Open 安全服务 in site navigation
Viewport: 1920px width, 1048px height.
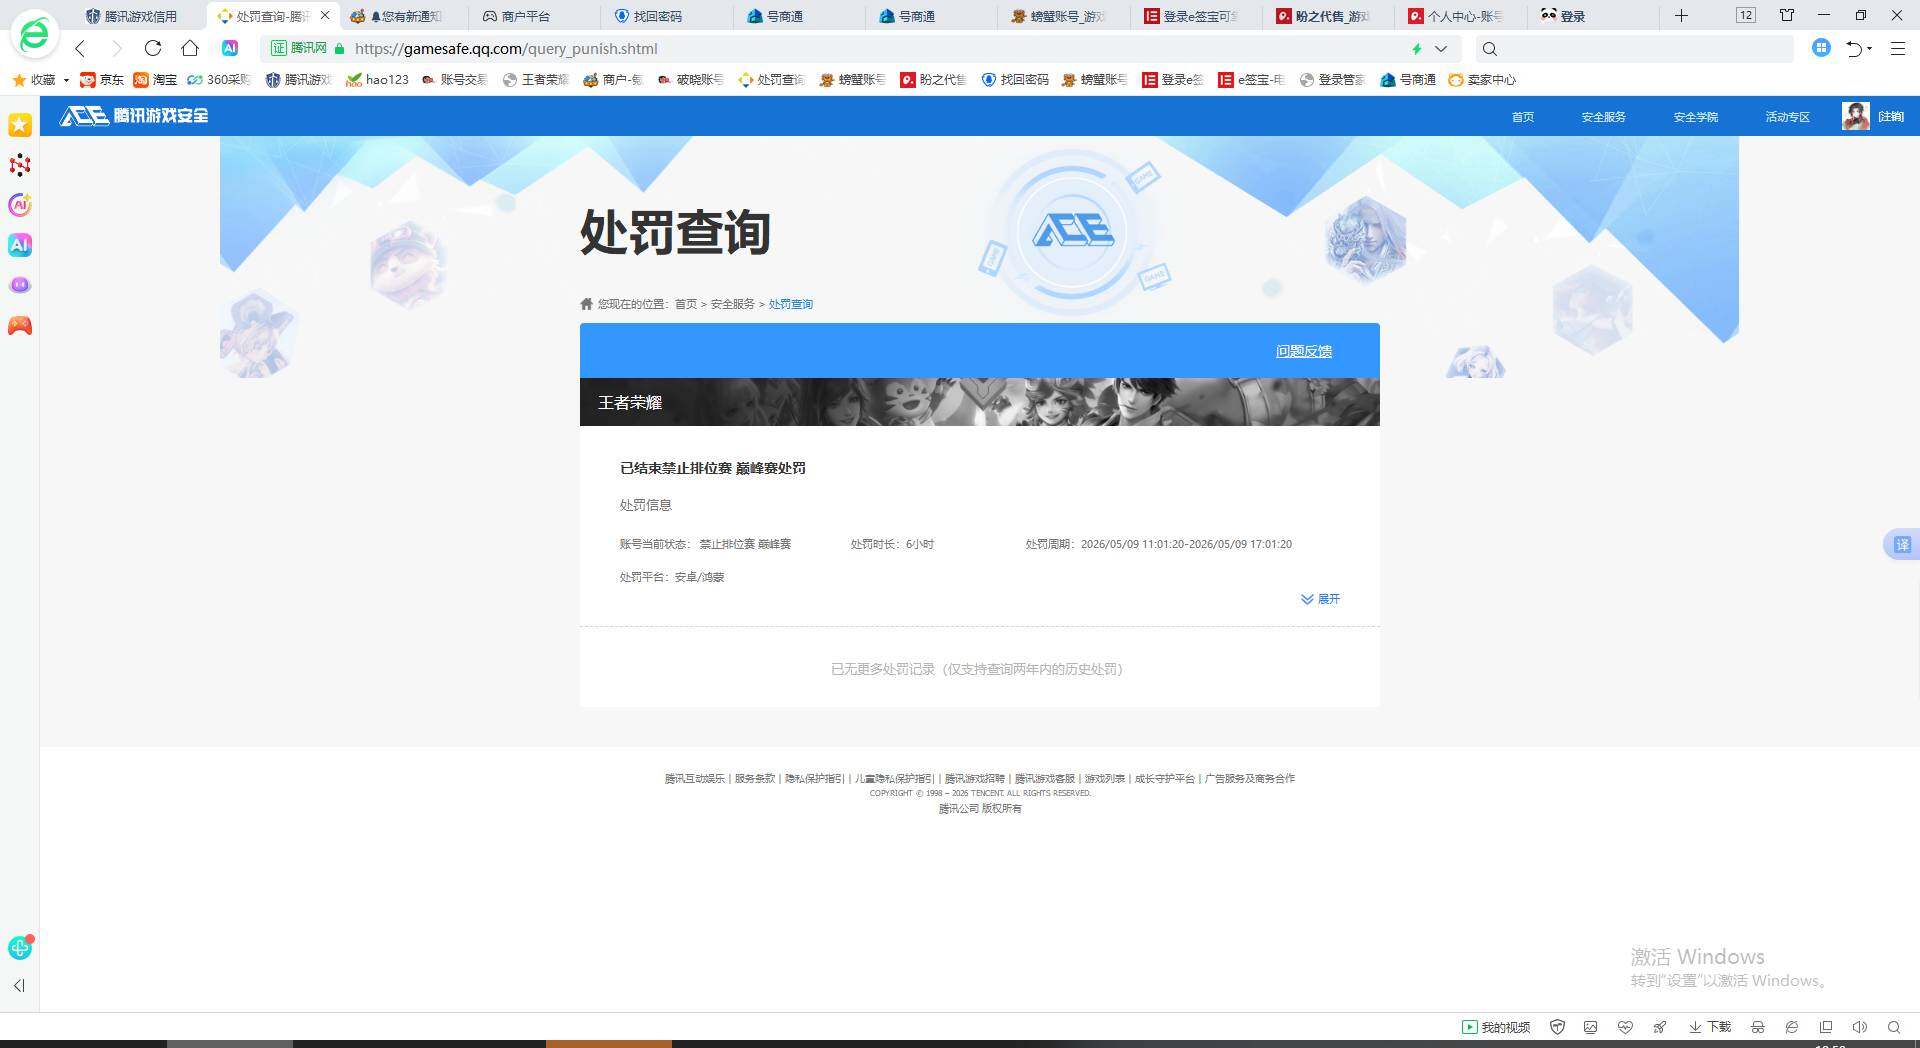(x=1603, y=117)
